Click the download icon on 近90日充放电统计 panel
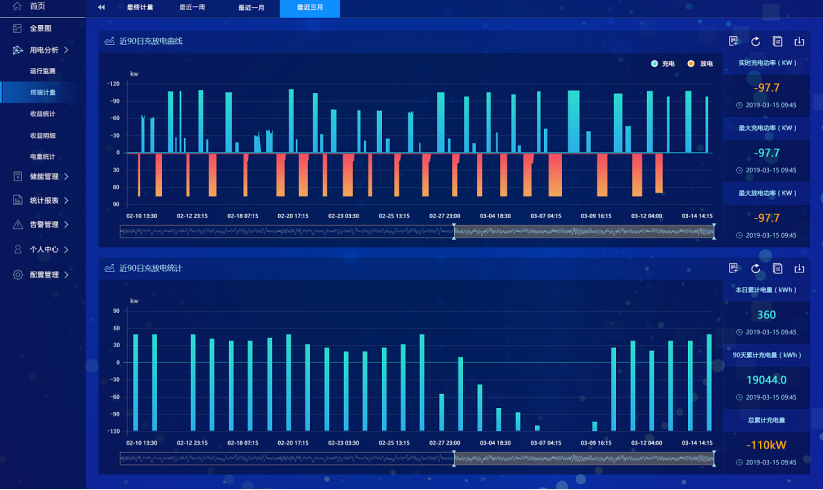This screenshot has width=823, height=490. 799,269
